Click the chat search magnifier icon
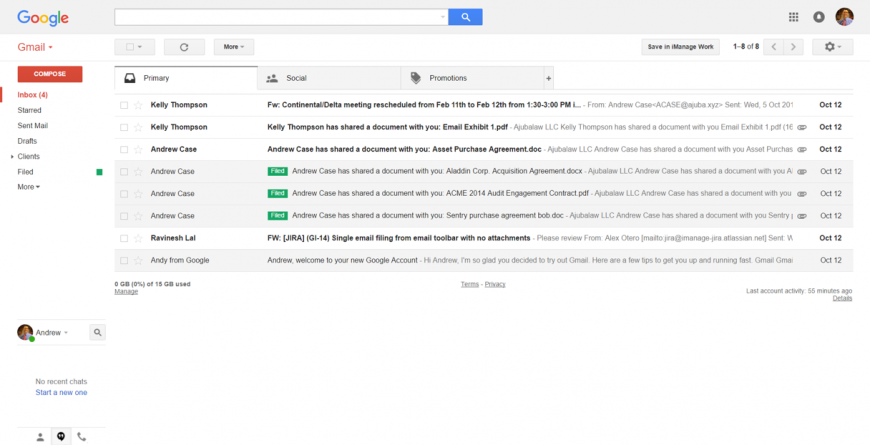Image resolution: width=870 pixels, height=445 pixels. (x=98, y=332)
